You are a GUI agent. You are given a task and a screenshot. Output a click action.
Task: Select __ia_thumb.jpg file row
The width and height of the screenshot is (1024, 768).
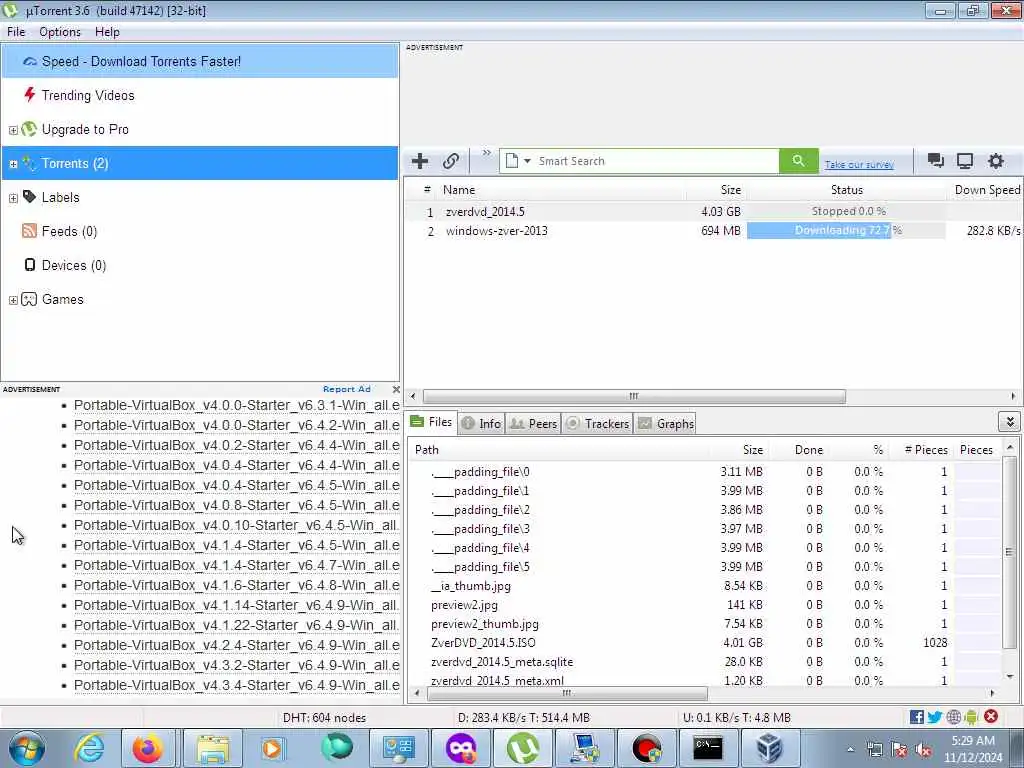pos(705,586)
